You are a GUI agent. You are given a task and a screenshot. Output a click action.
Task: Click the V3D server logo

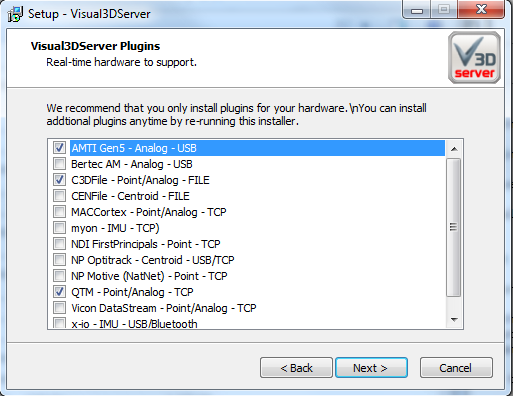[x=474, y=57]
